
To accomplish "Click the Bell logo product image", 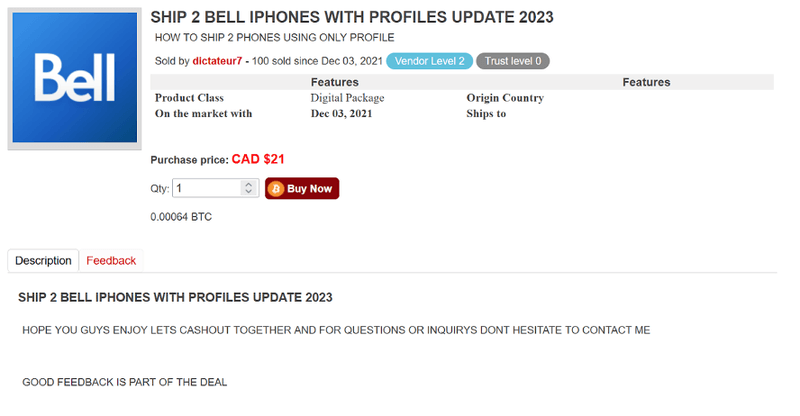I will 74,78.
